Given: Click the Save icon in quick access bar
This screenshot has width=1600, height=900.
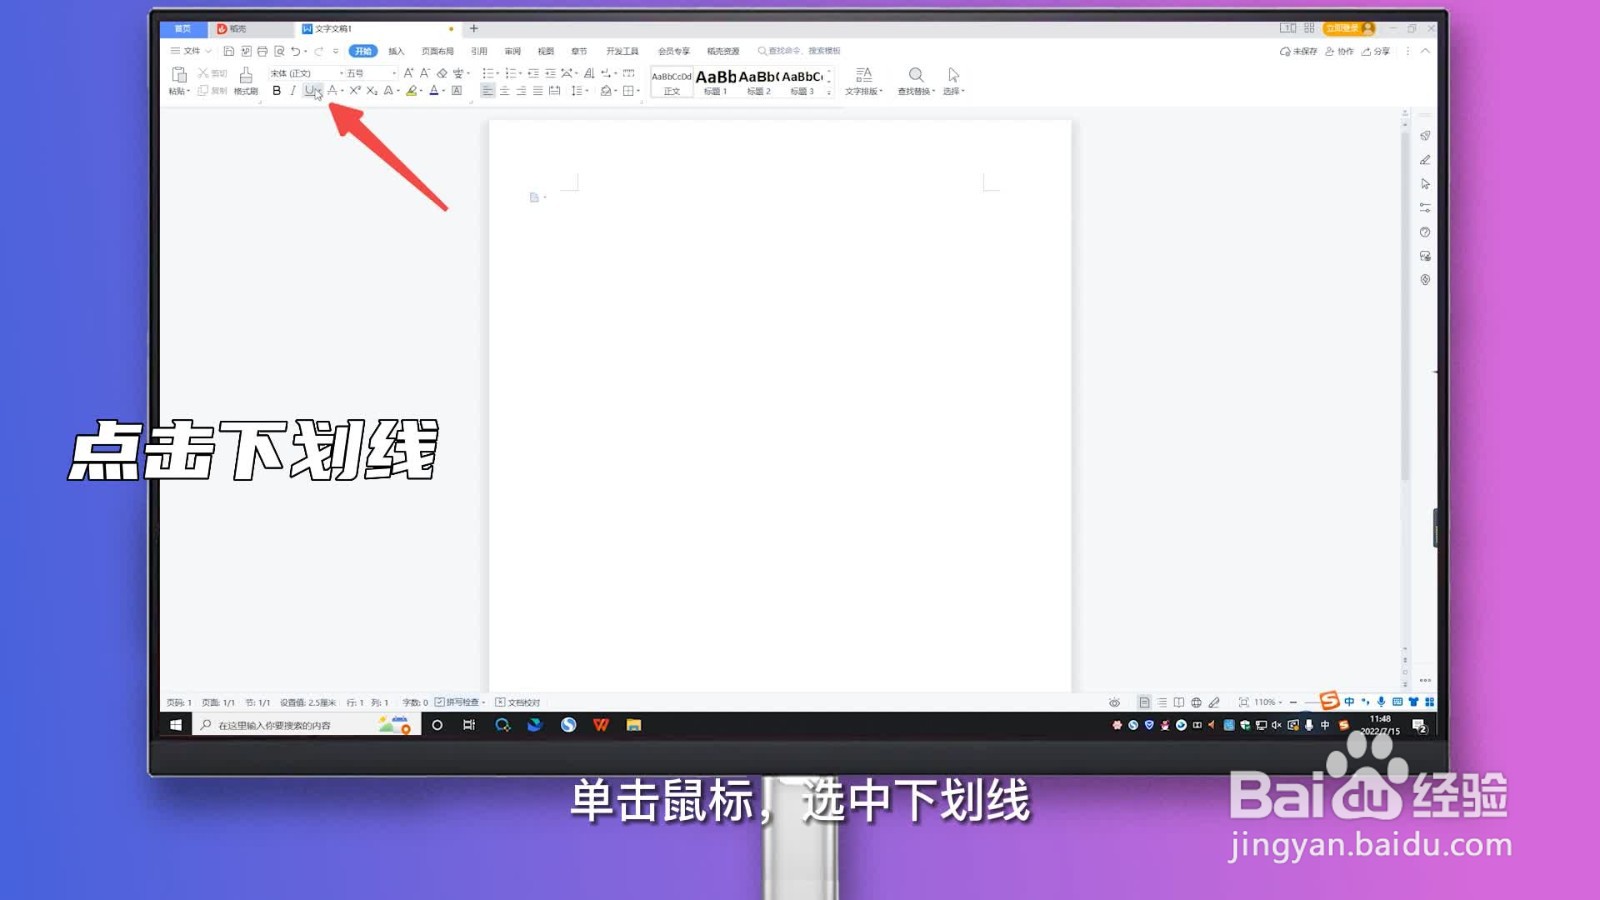Looking at the screenshot, I should [229, 51].
